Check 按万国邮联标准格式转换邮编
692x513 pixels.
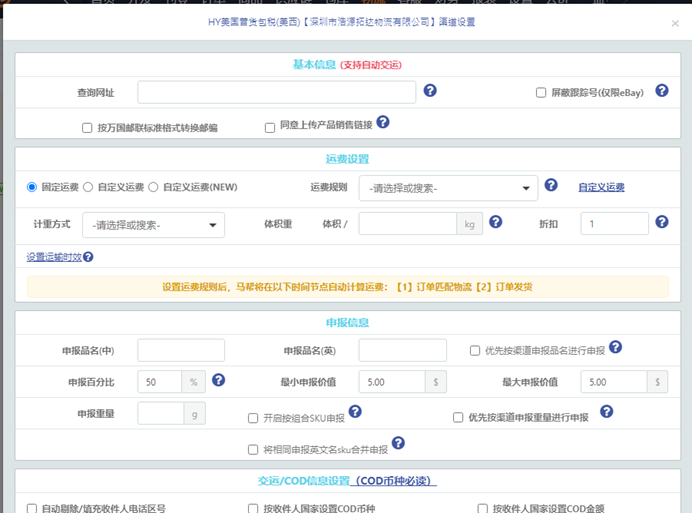coord(87,128)
